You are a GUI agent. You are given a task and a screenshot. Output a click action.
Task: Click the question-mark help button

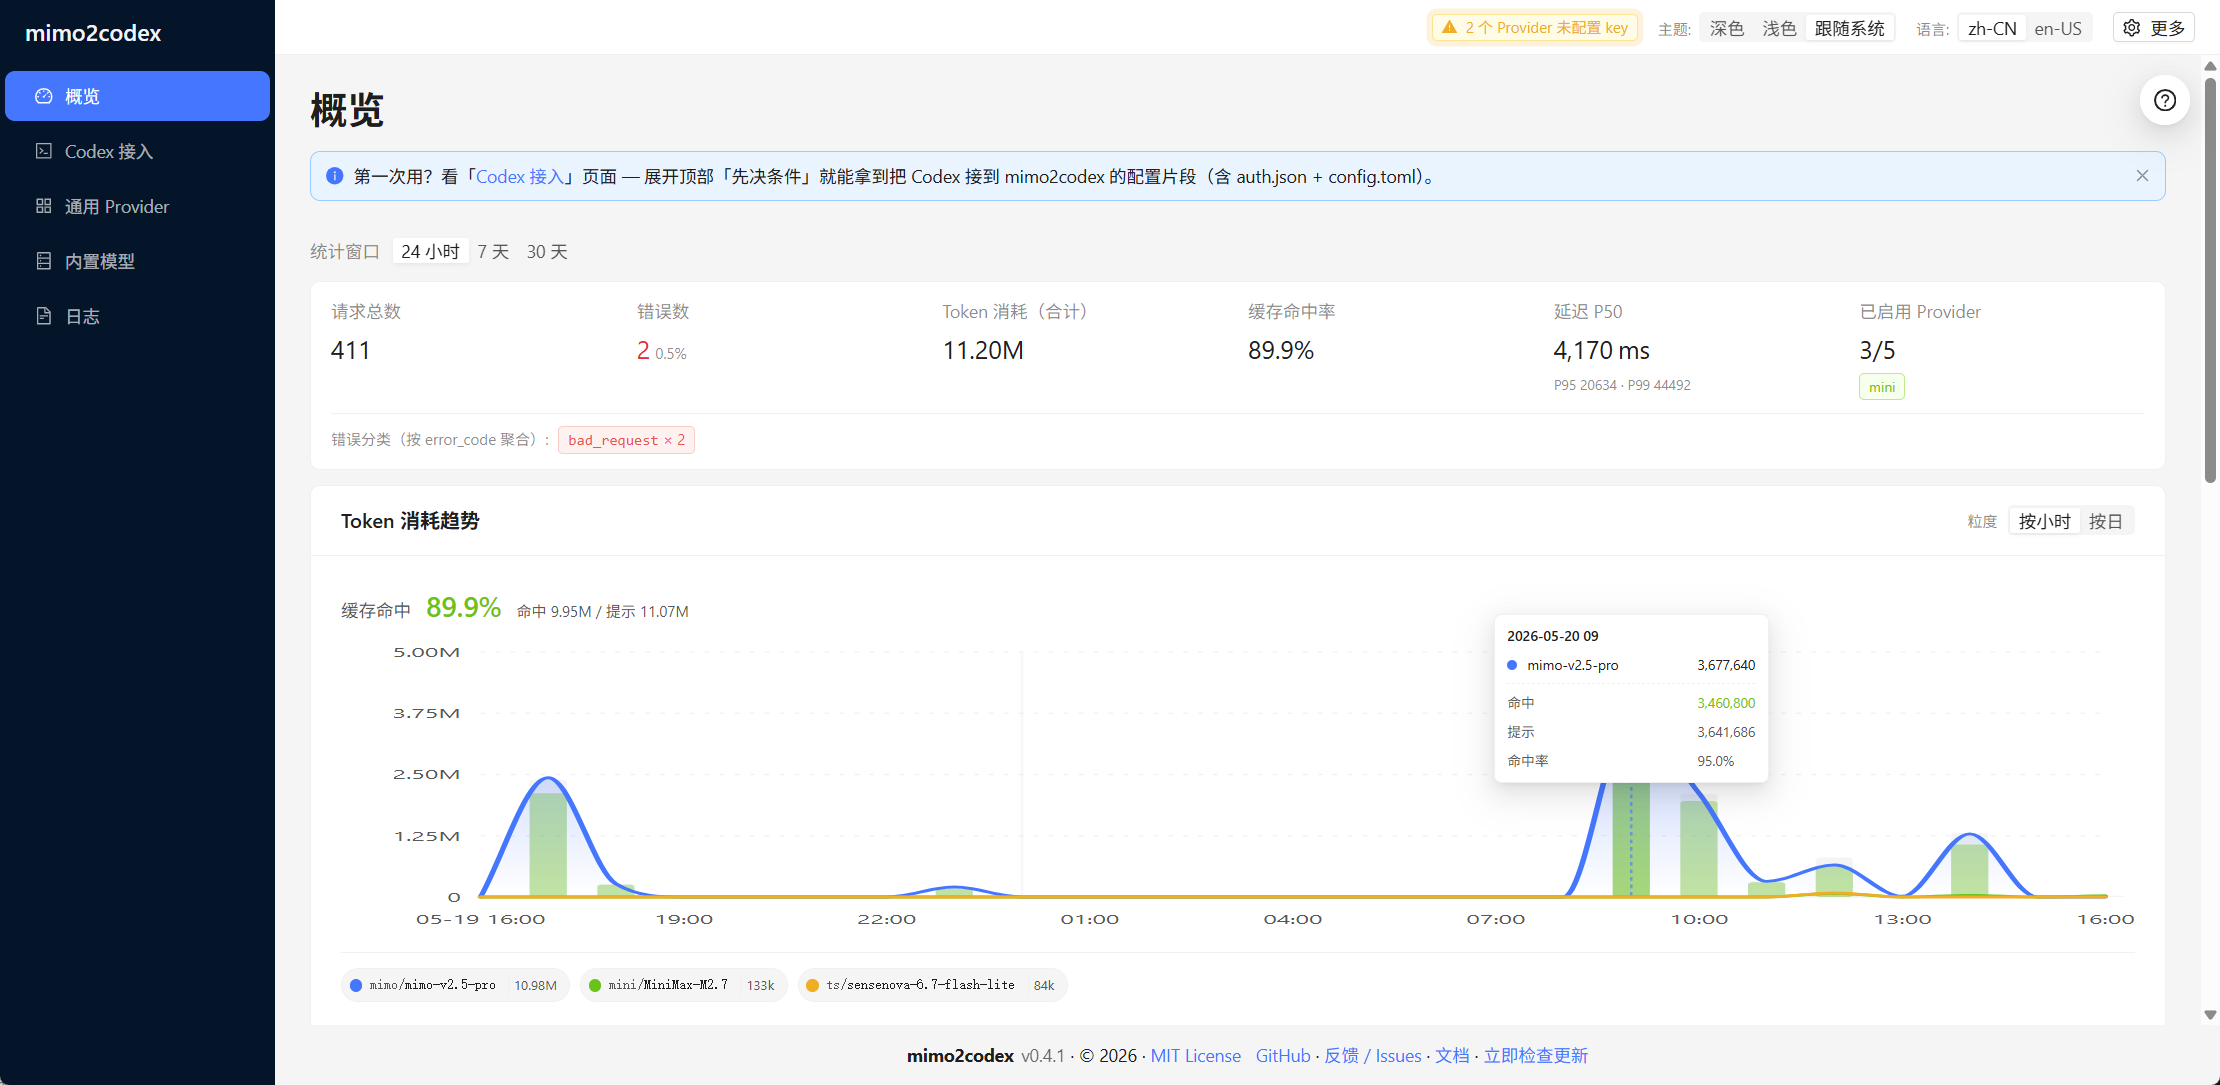click(x=2165, y=100)
